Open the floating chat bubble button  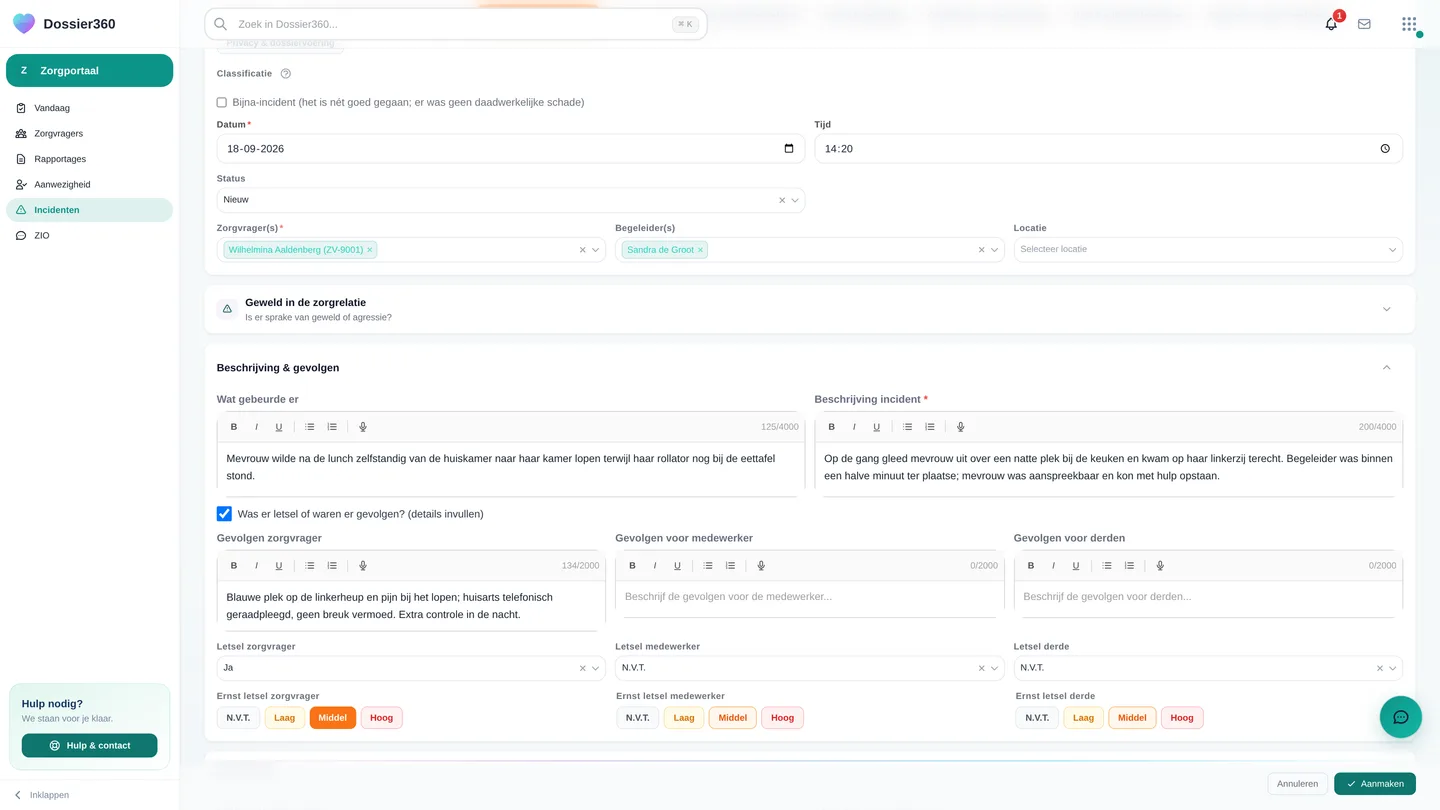tap(1400, 717)
